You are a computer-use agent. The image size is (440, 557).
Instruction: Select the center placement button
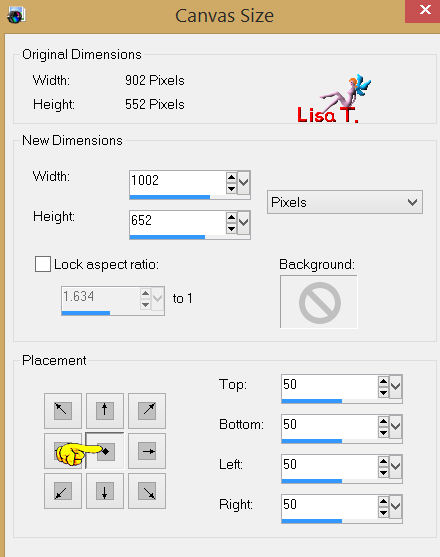click(x=105, y=451)
